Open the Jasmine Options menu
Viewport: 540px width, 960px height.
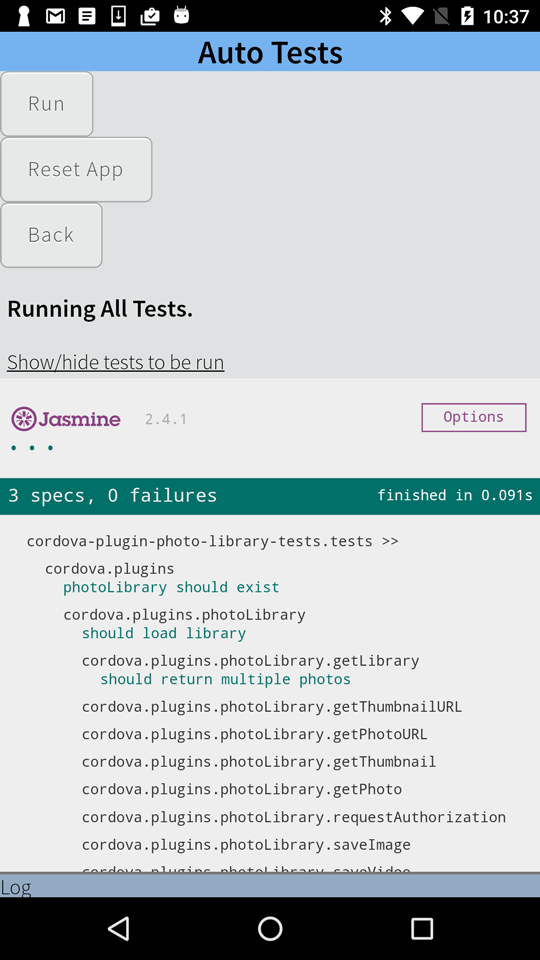pyautogui.click(x=473, y=417)
